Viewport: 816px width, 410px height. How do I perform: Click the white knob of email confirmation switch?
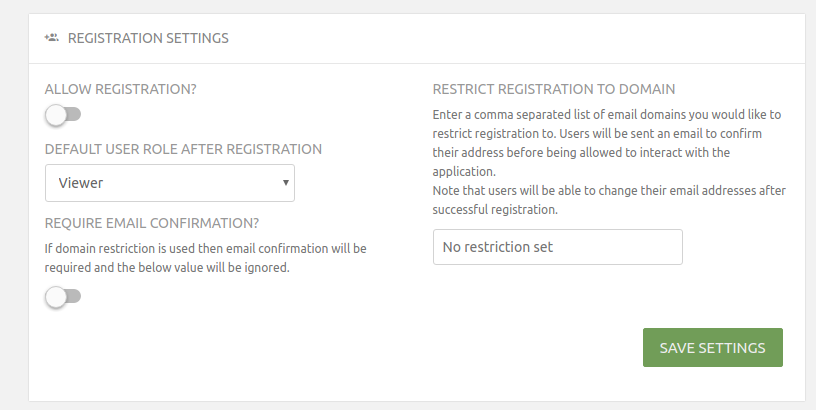[x=56, y=297]
